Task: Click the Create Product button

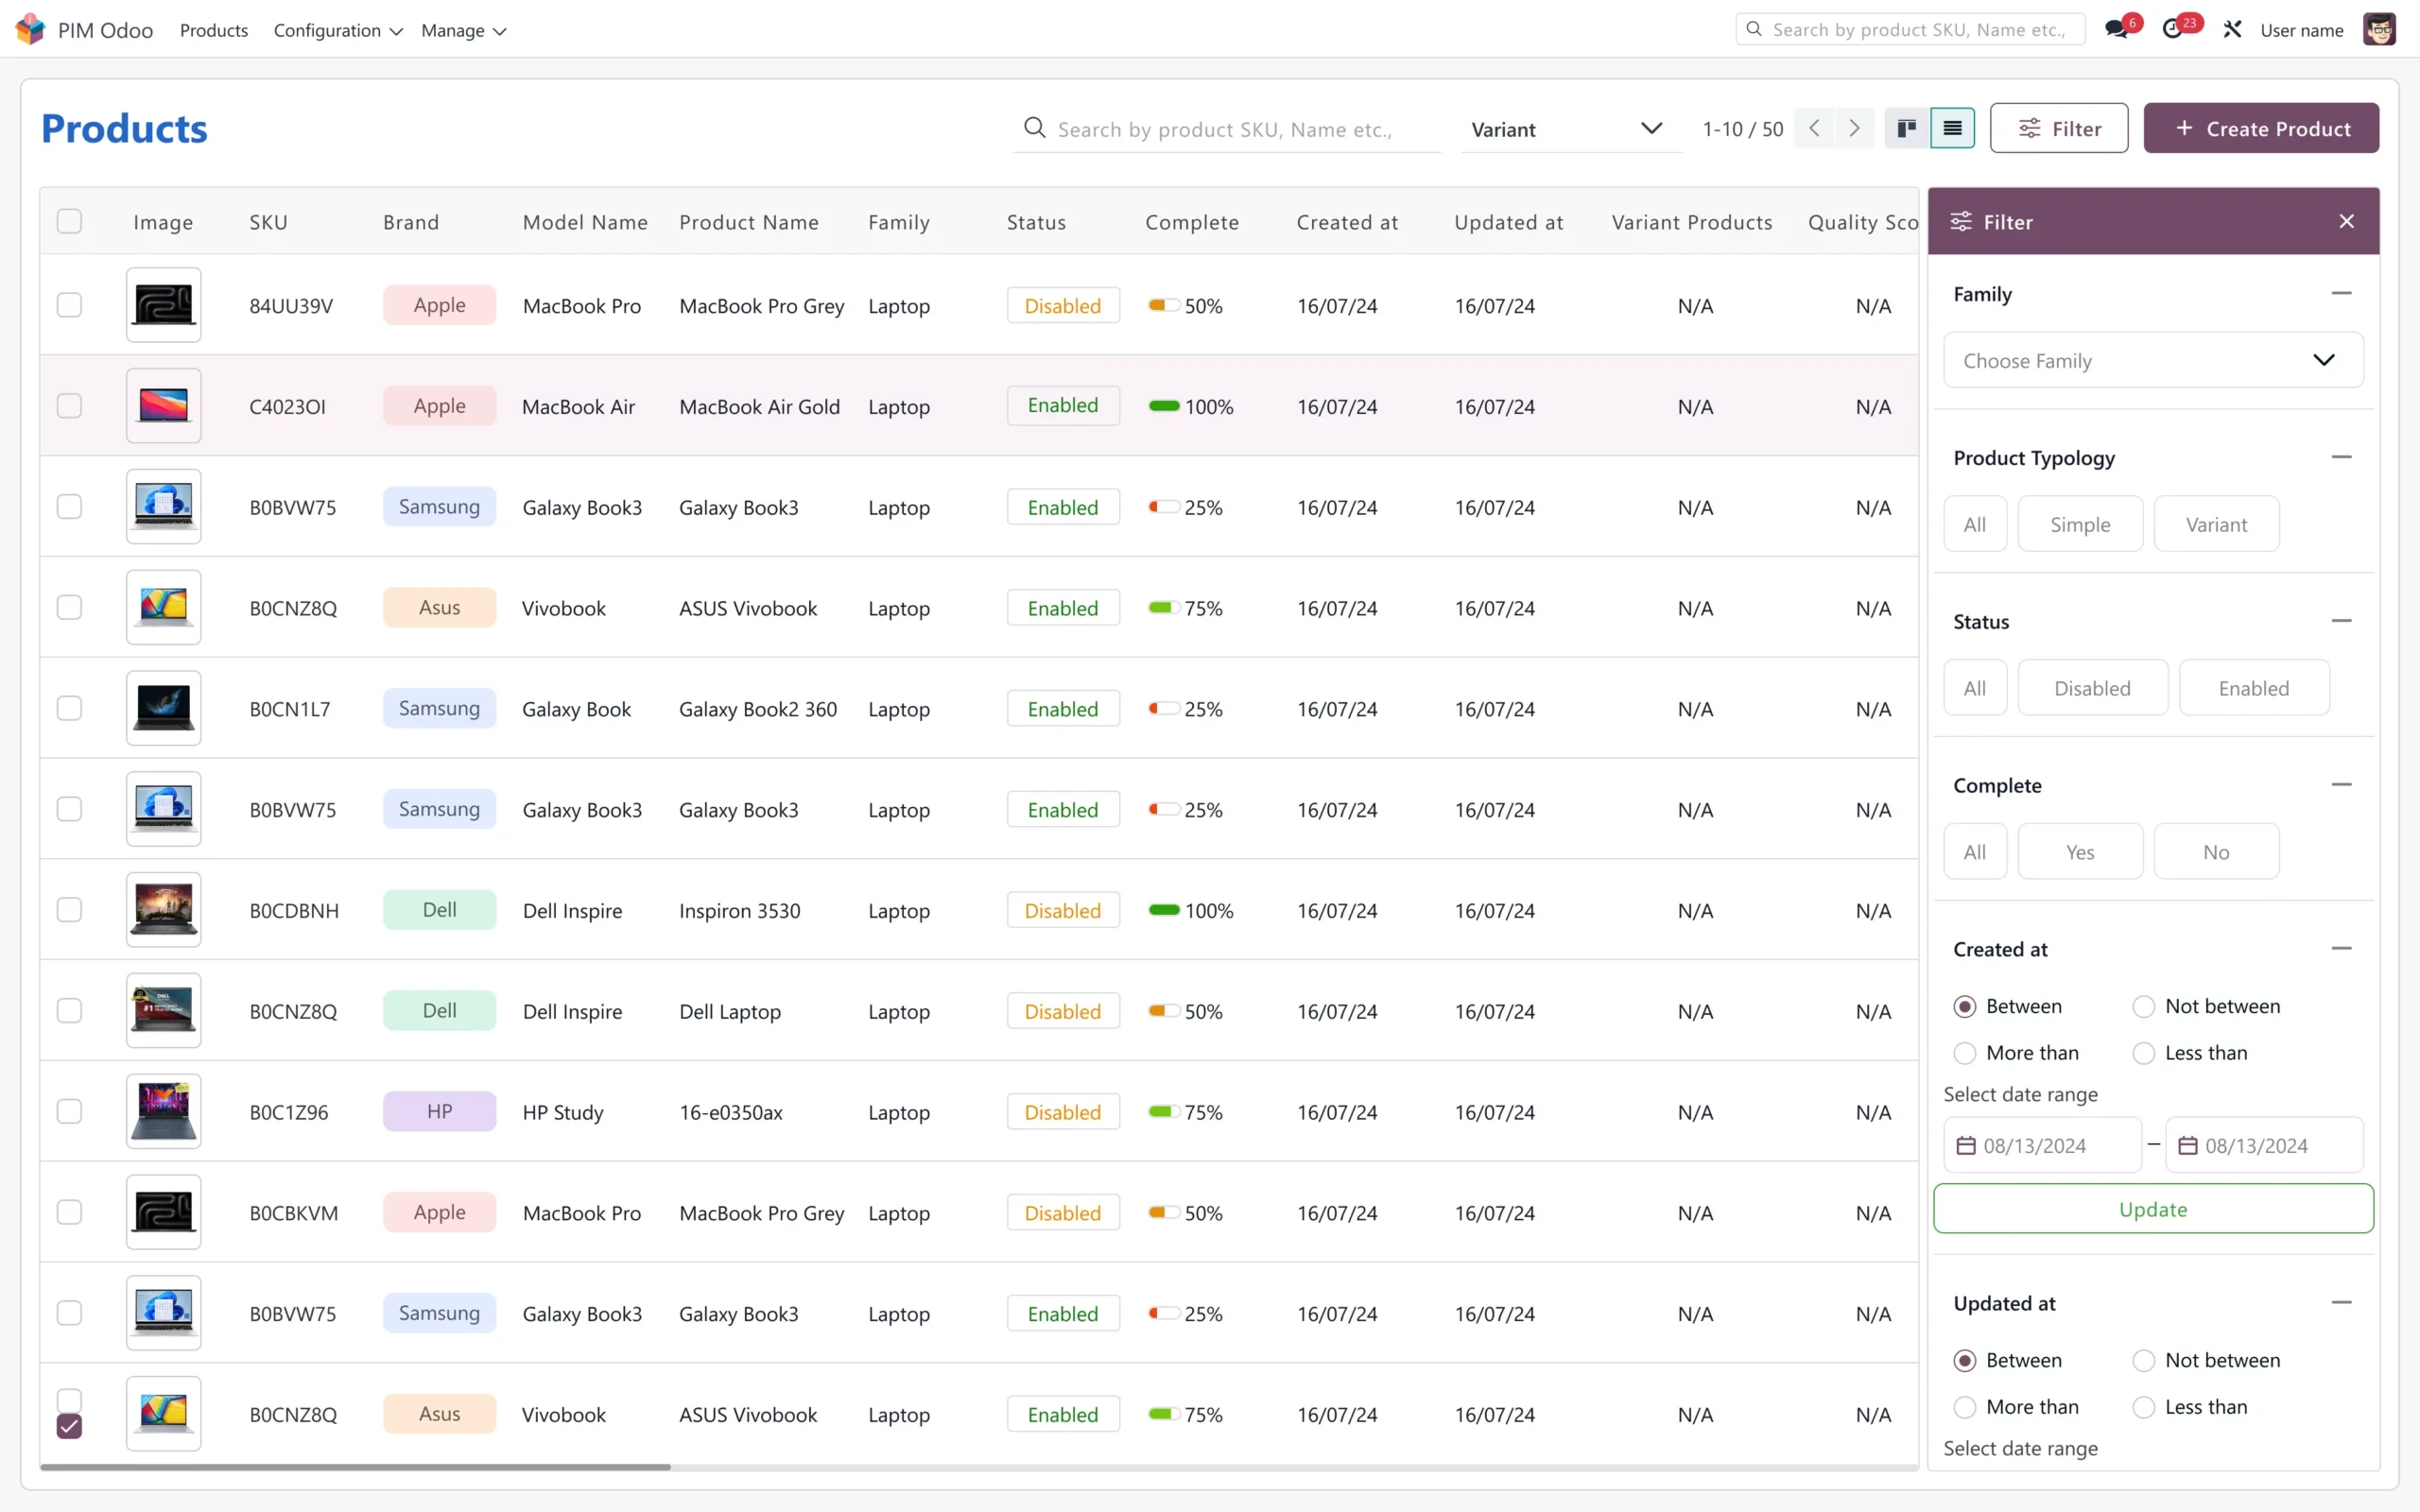Action: pos(2261,128)
